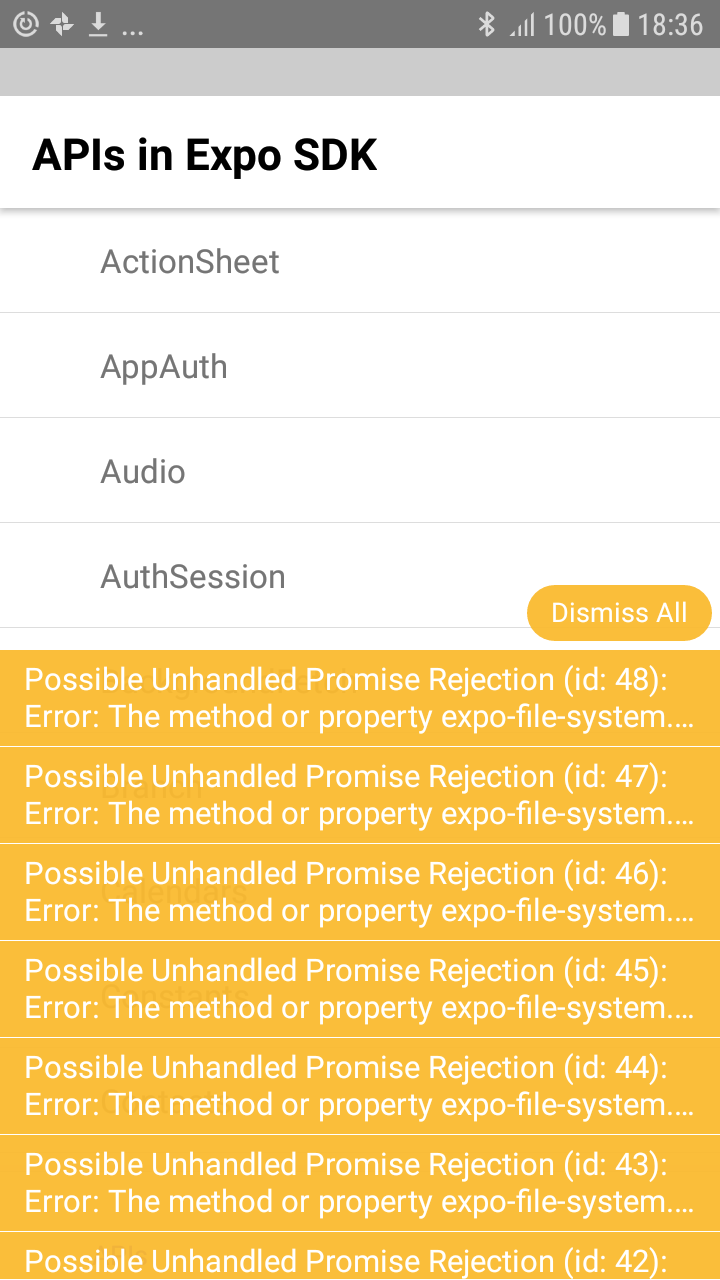Image resolution: width=720 pixels, height=1280 pixels.
Task: Tap the promise rejection banner id 46
Action: [x=360, y=891]
